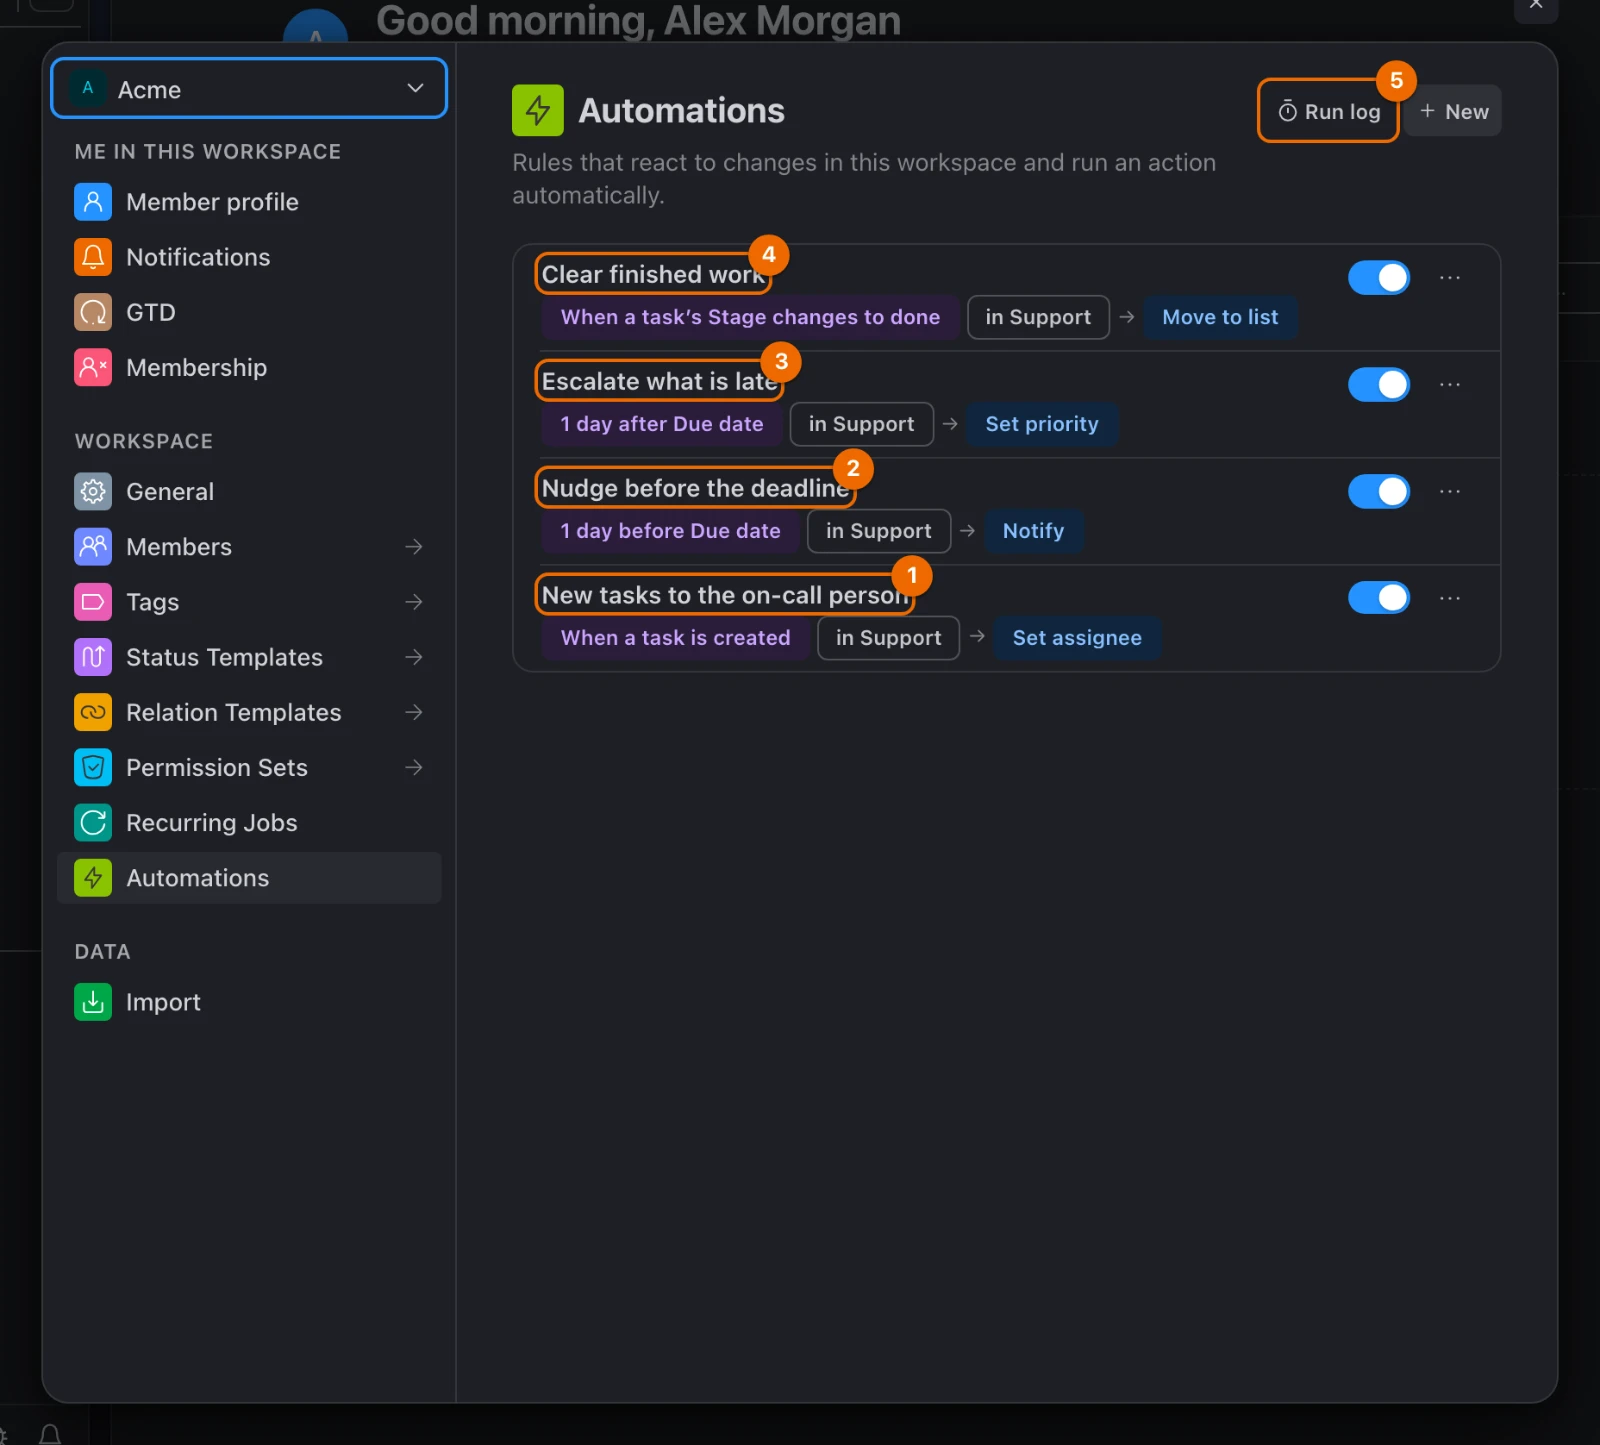
Task: Create a New automation
Action: 1453,111
